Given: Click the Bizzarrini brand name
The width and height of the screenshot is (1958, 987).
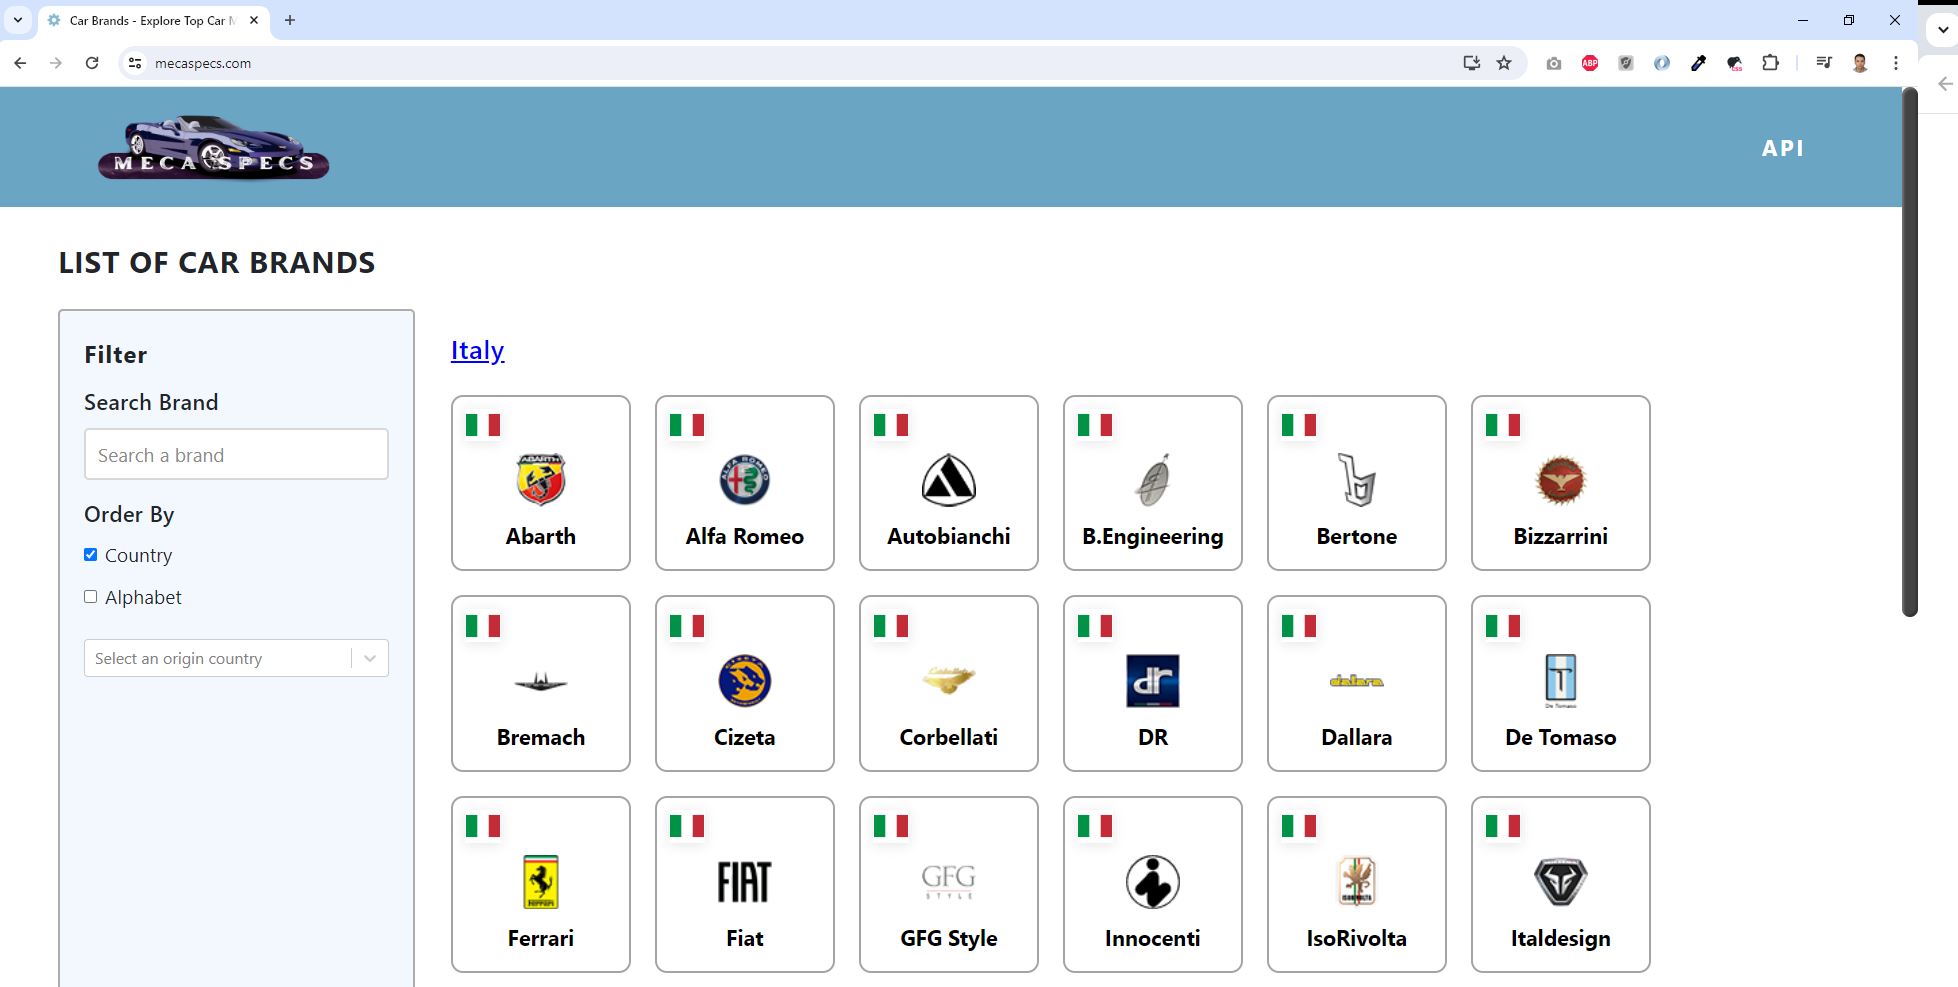Looking at the screenshot, I should 1561,536.
